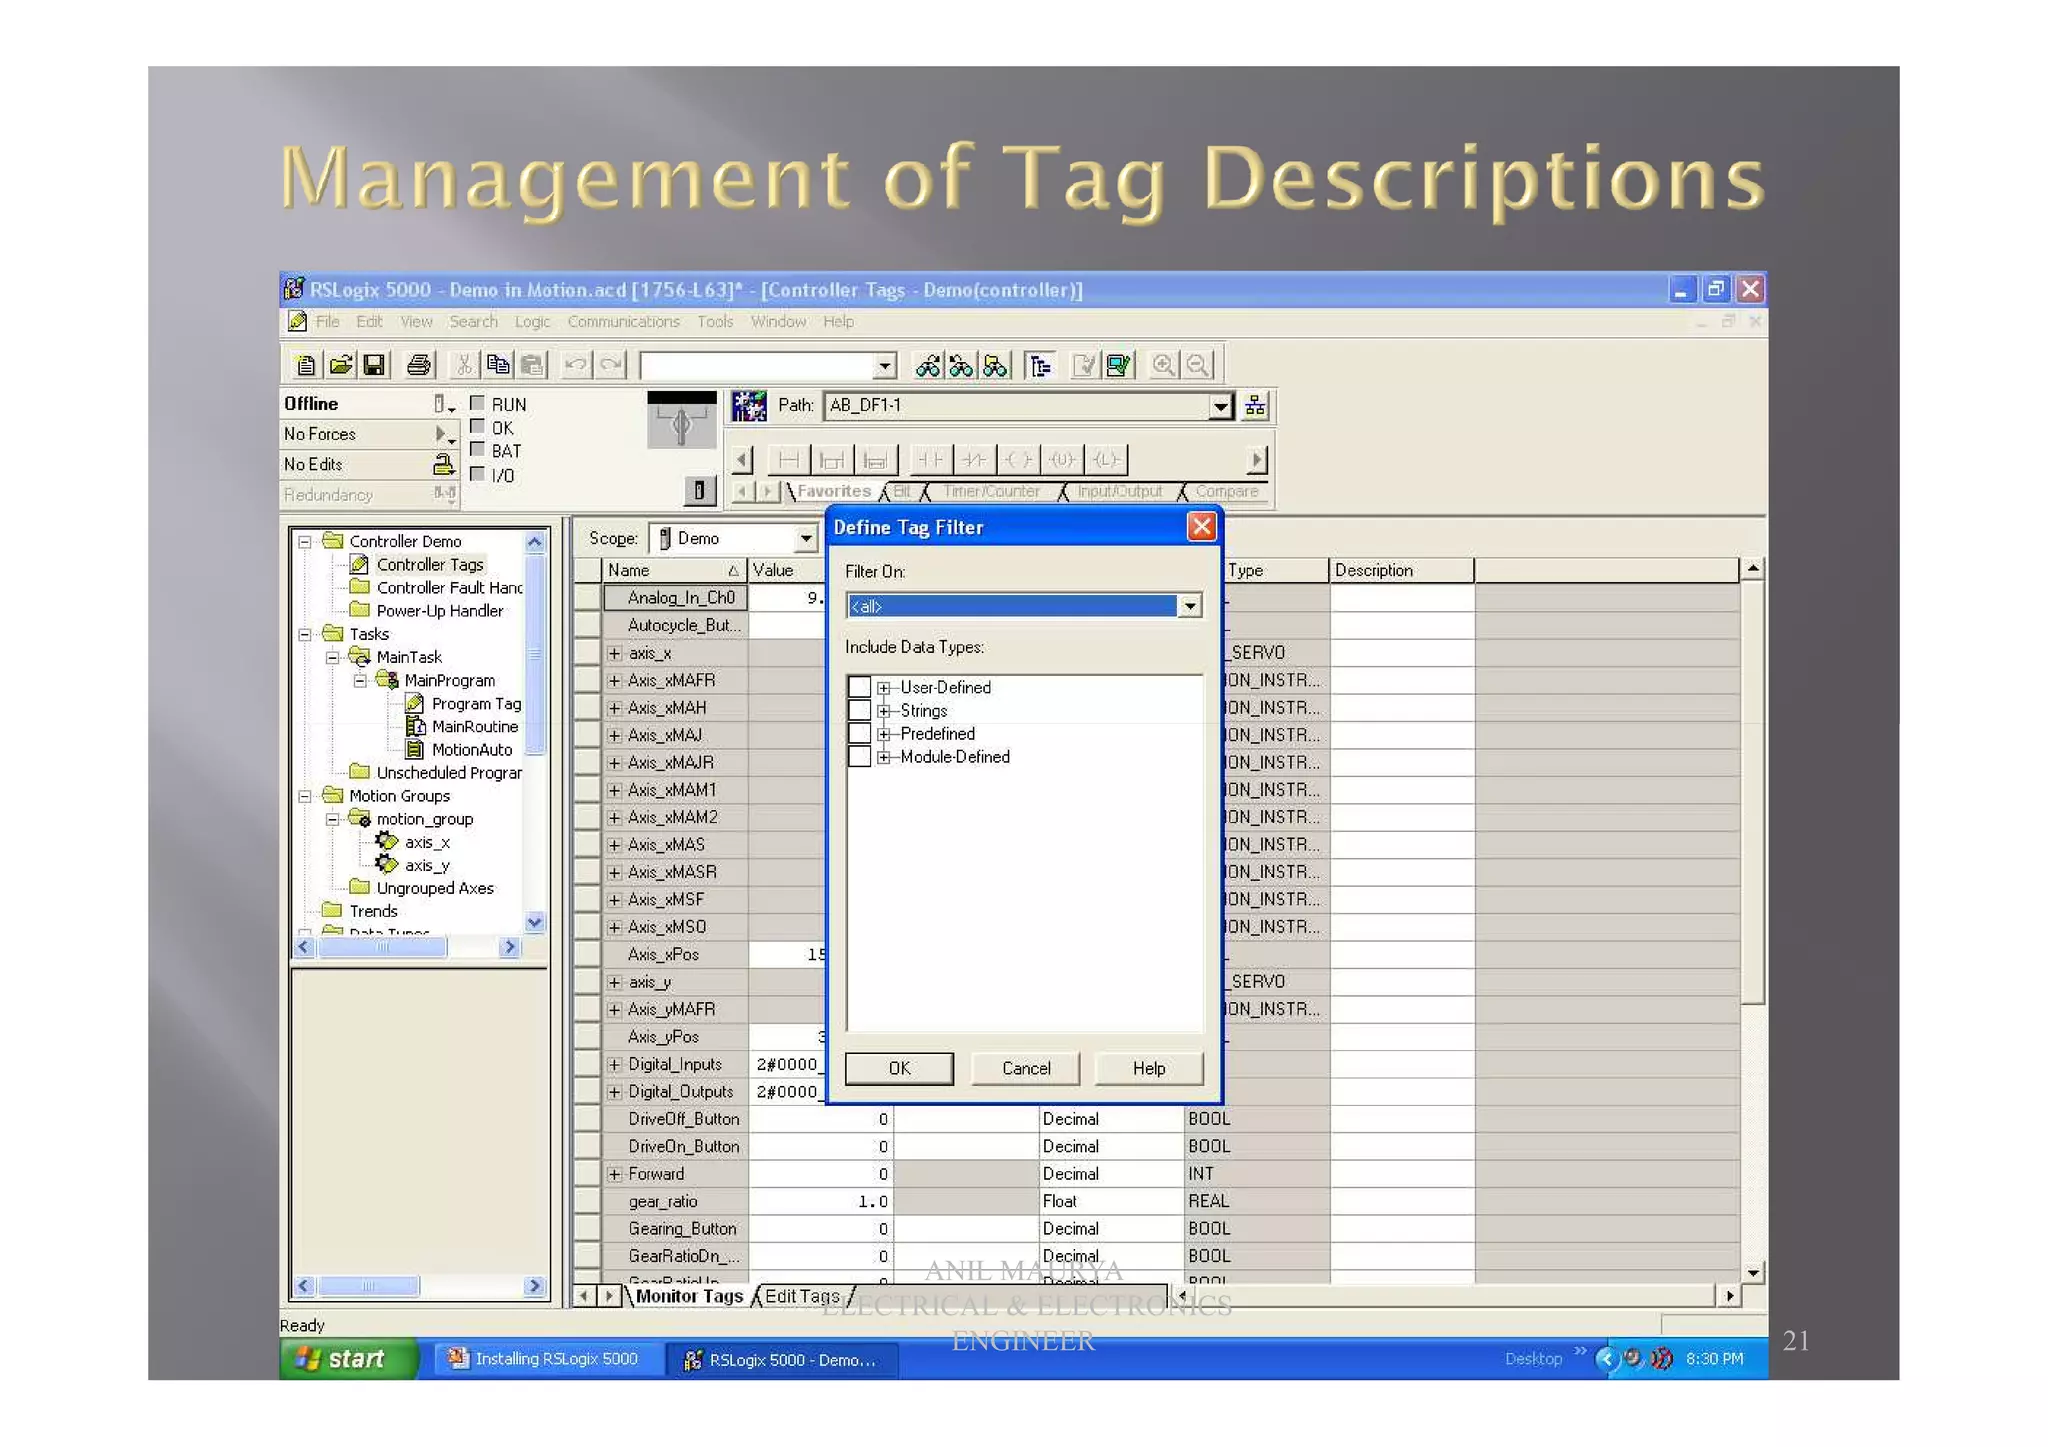Check the User-Defined data type checkbox

[x=859, y=687]
